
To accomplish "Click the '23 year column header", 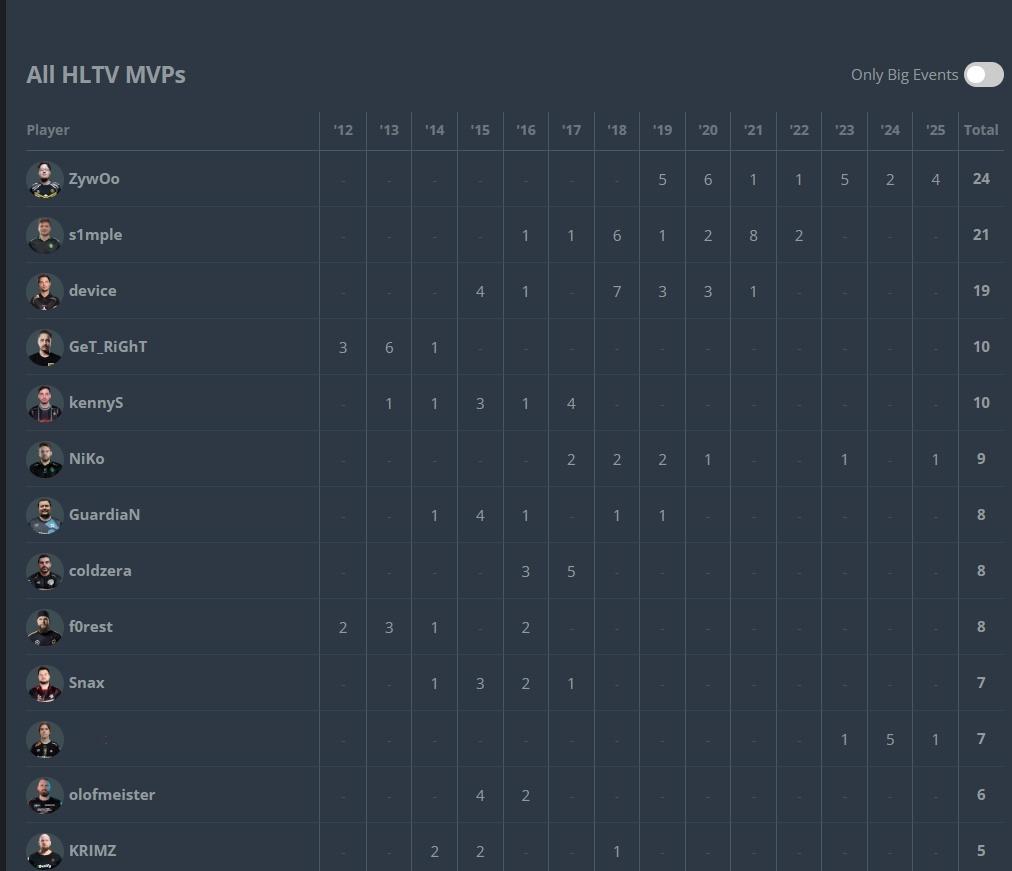I will coord(844,130).
